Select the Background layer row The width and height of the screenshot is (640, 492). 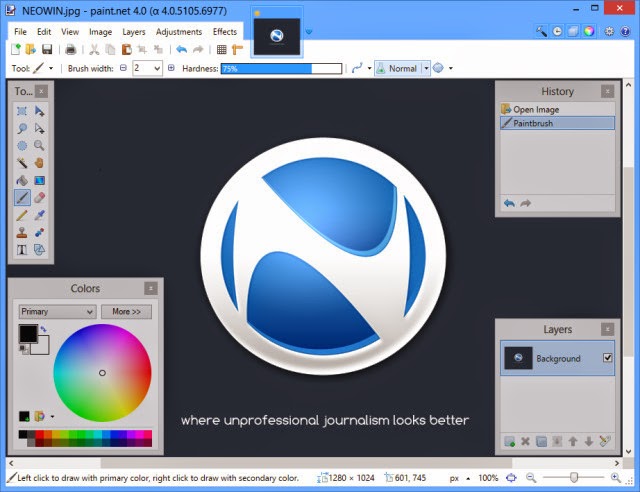pyautogui.click(x=557, y=358)
